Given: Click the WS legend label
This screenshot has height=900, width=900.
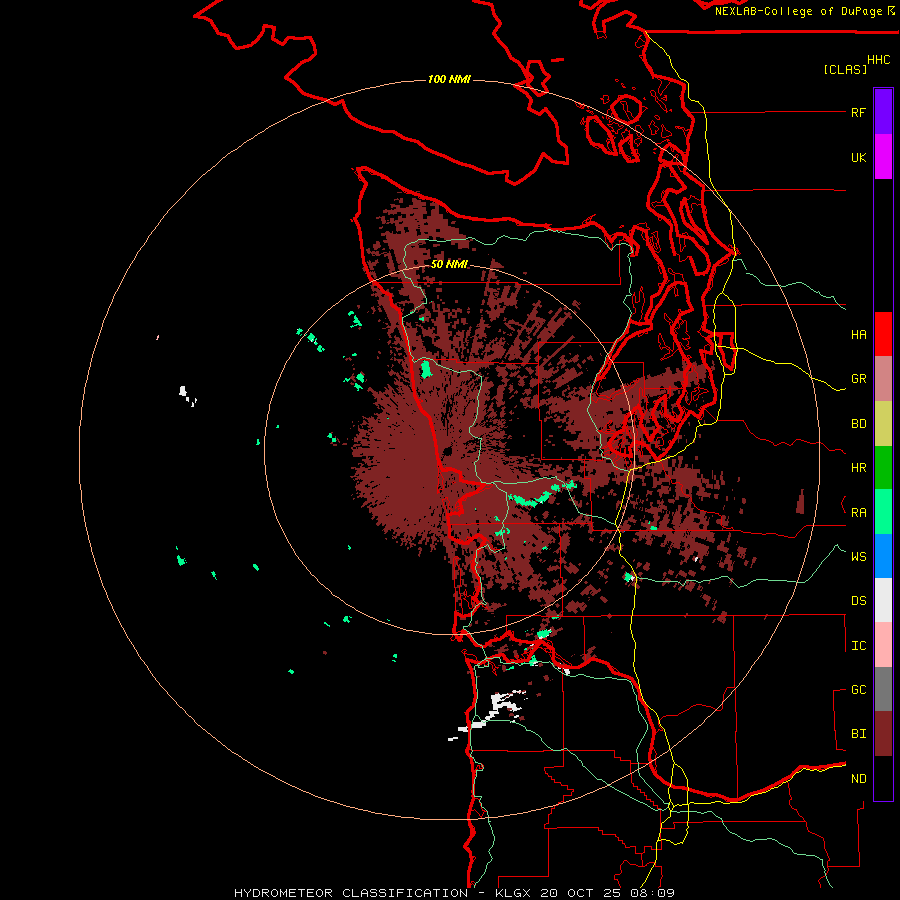Looking at the screenshot, I should tap(858, 557).
